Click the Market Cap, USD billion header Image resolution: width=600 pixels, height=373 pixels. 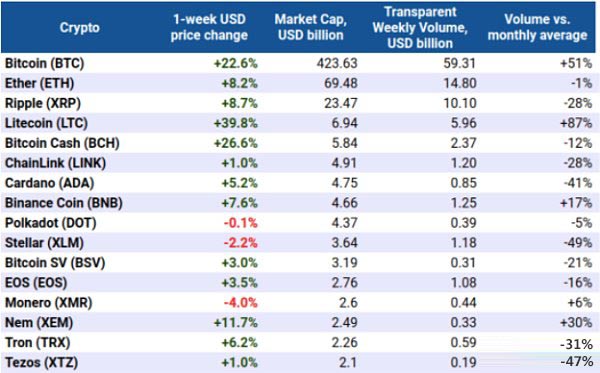point(311,27)
